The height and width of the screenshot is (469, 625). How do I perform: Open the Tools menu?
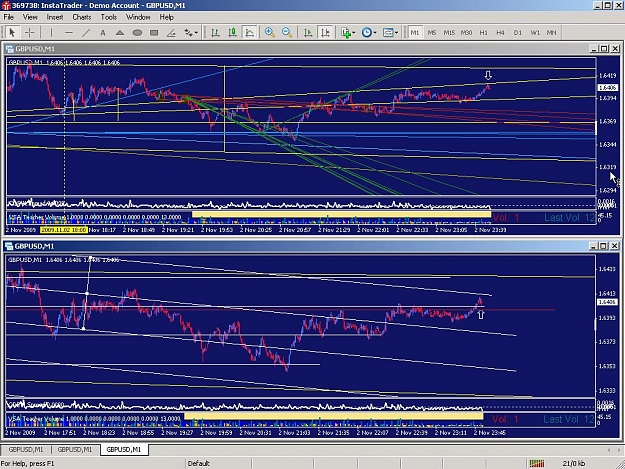point(108,17)
